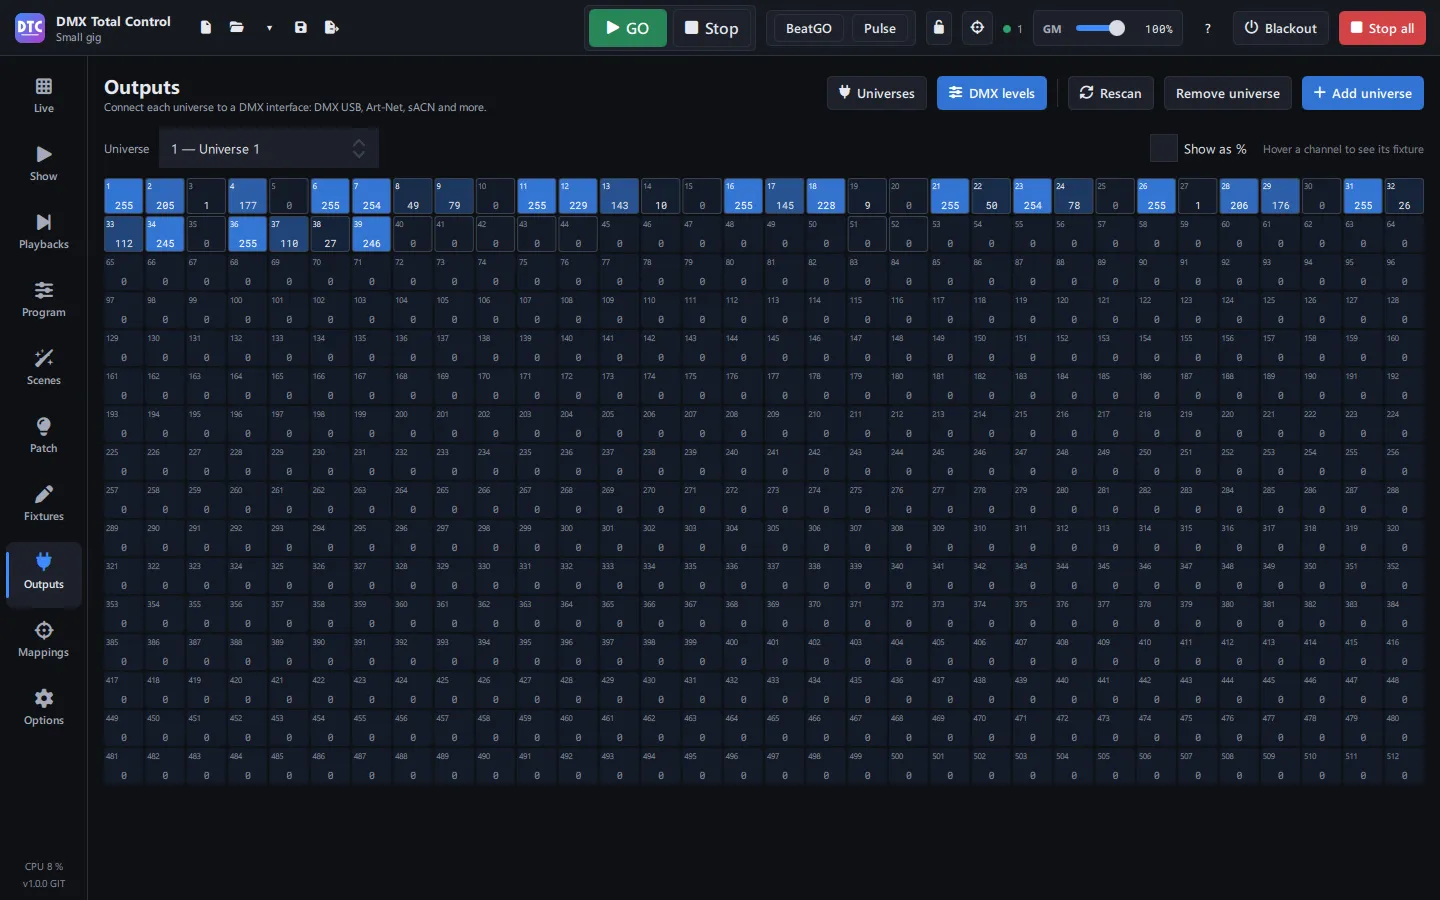Expand the recent files dropdown arrow
1440x900 pixels.
(269, 28)
